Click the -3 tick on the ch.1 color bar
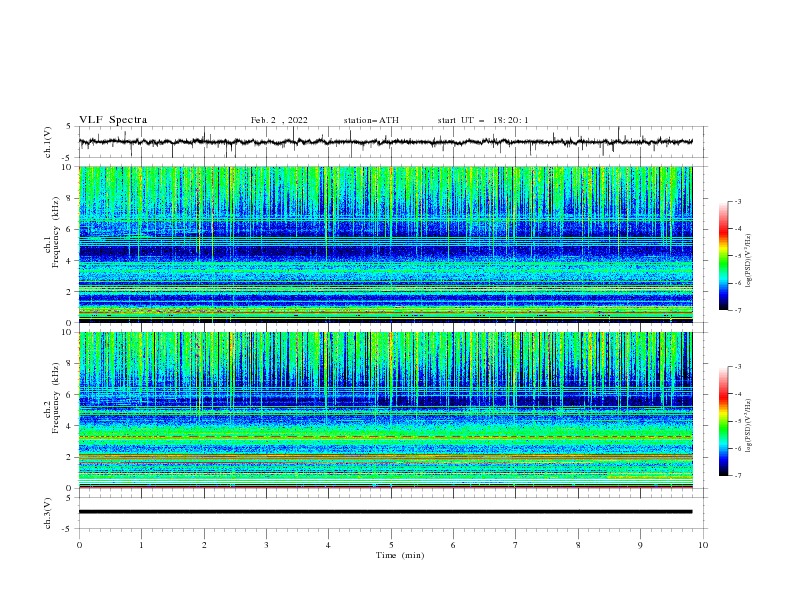Viewport: 792px width, 612px height. click(x=738, y=201)
